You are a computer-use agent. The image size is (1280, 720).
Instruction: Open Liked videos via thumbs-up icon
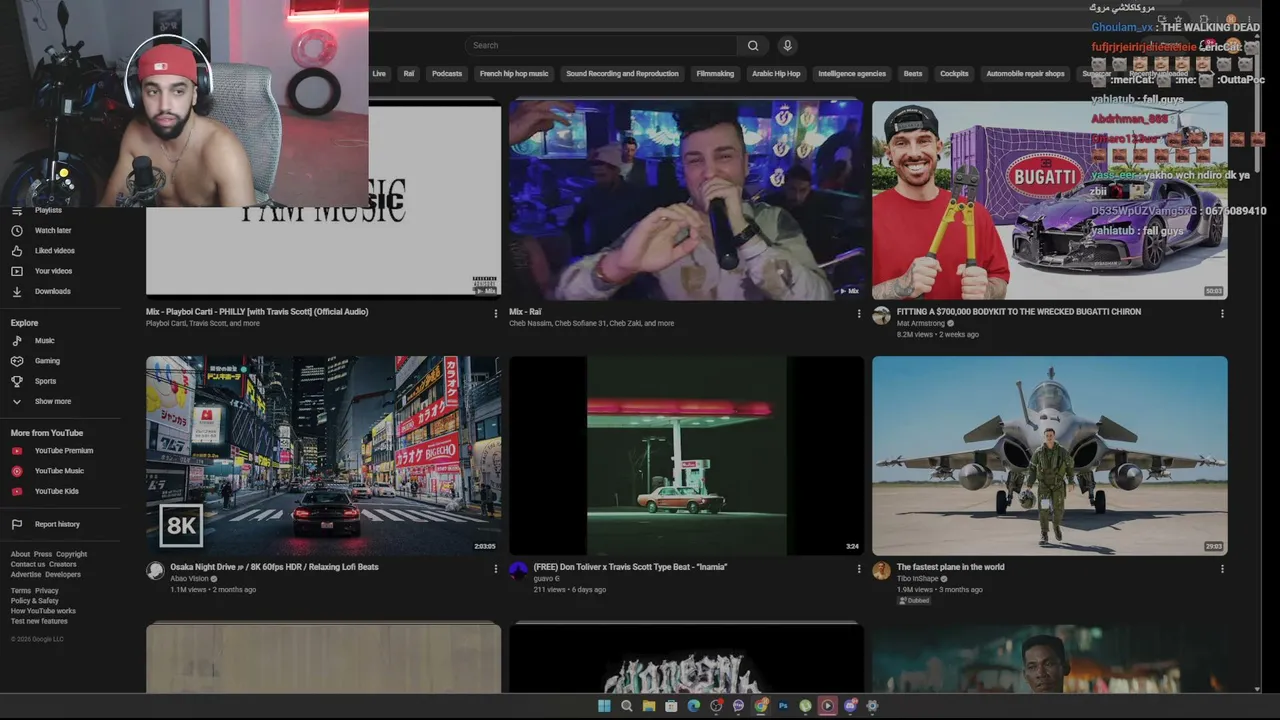pos(17,251)
